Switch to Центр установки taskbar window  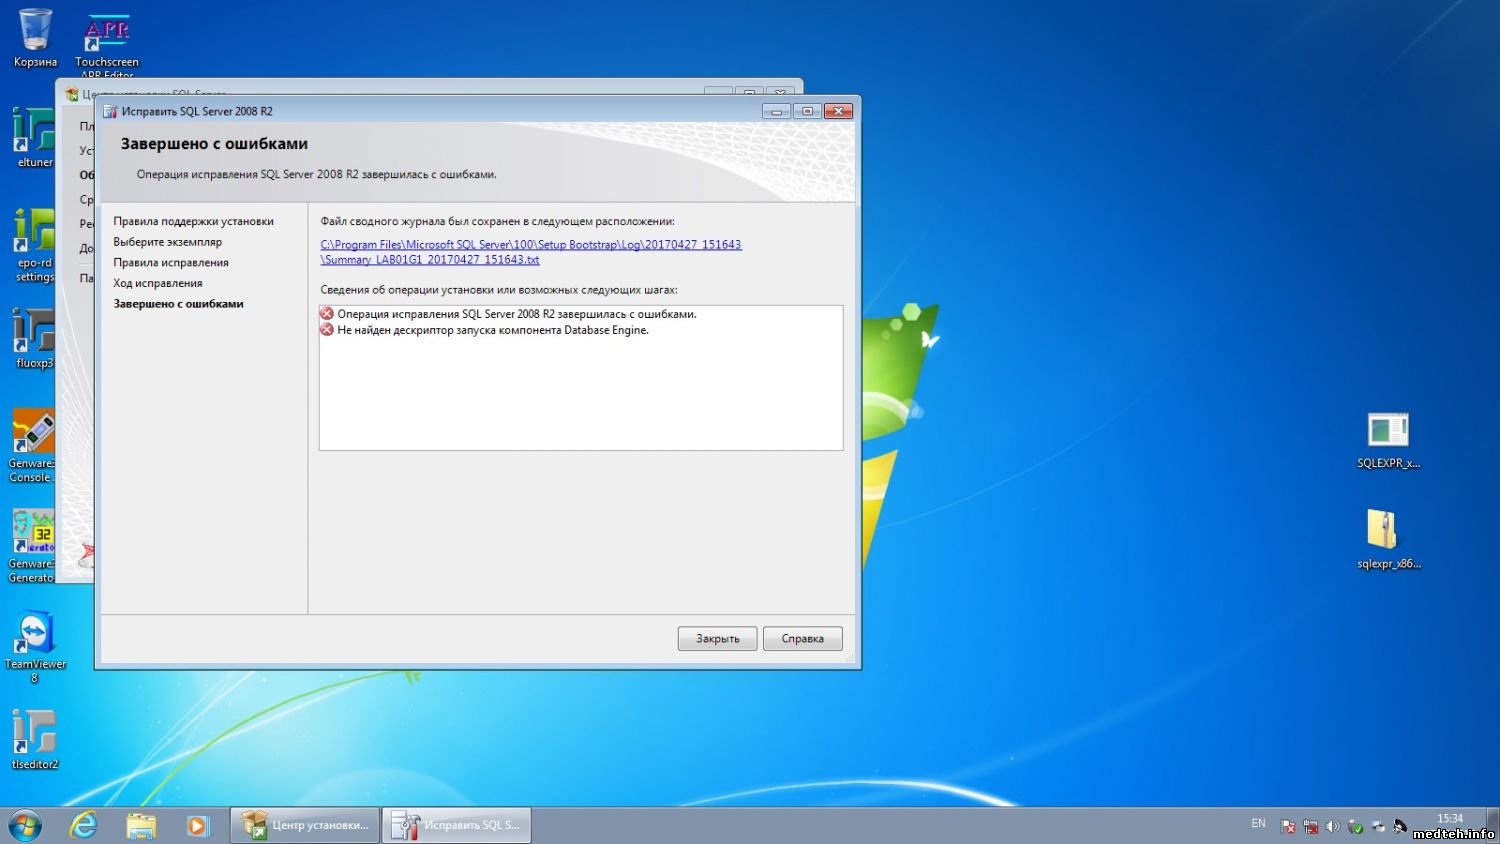point(306,825)
